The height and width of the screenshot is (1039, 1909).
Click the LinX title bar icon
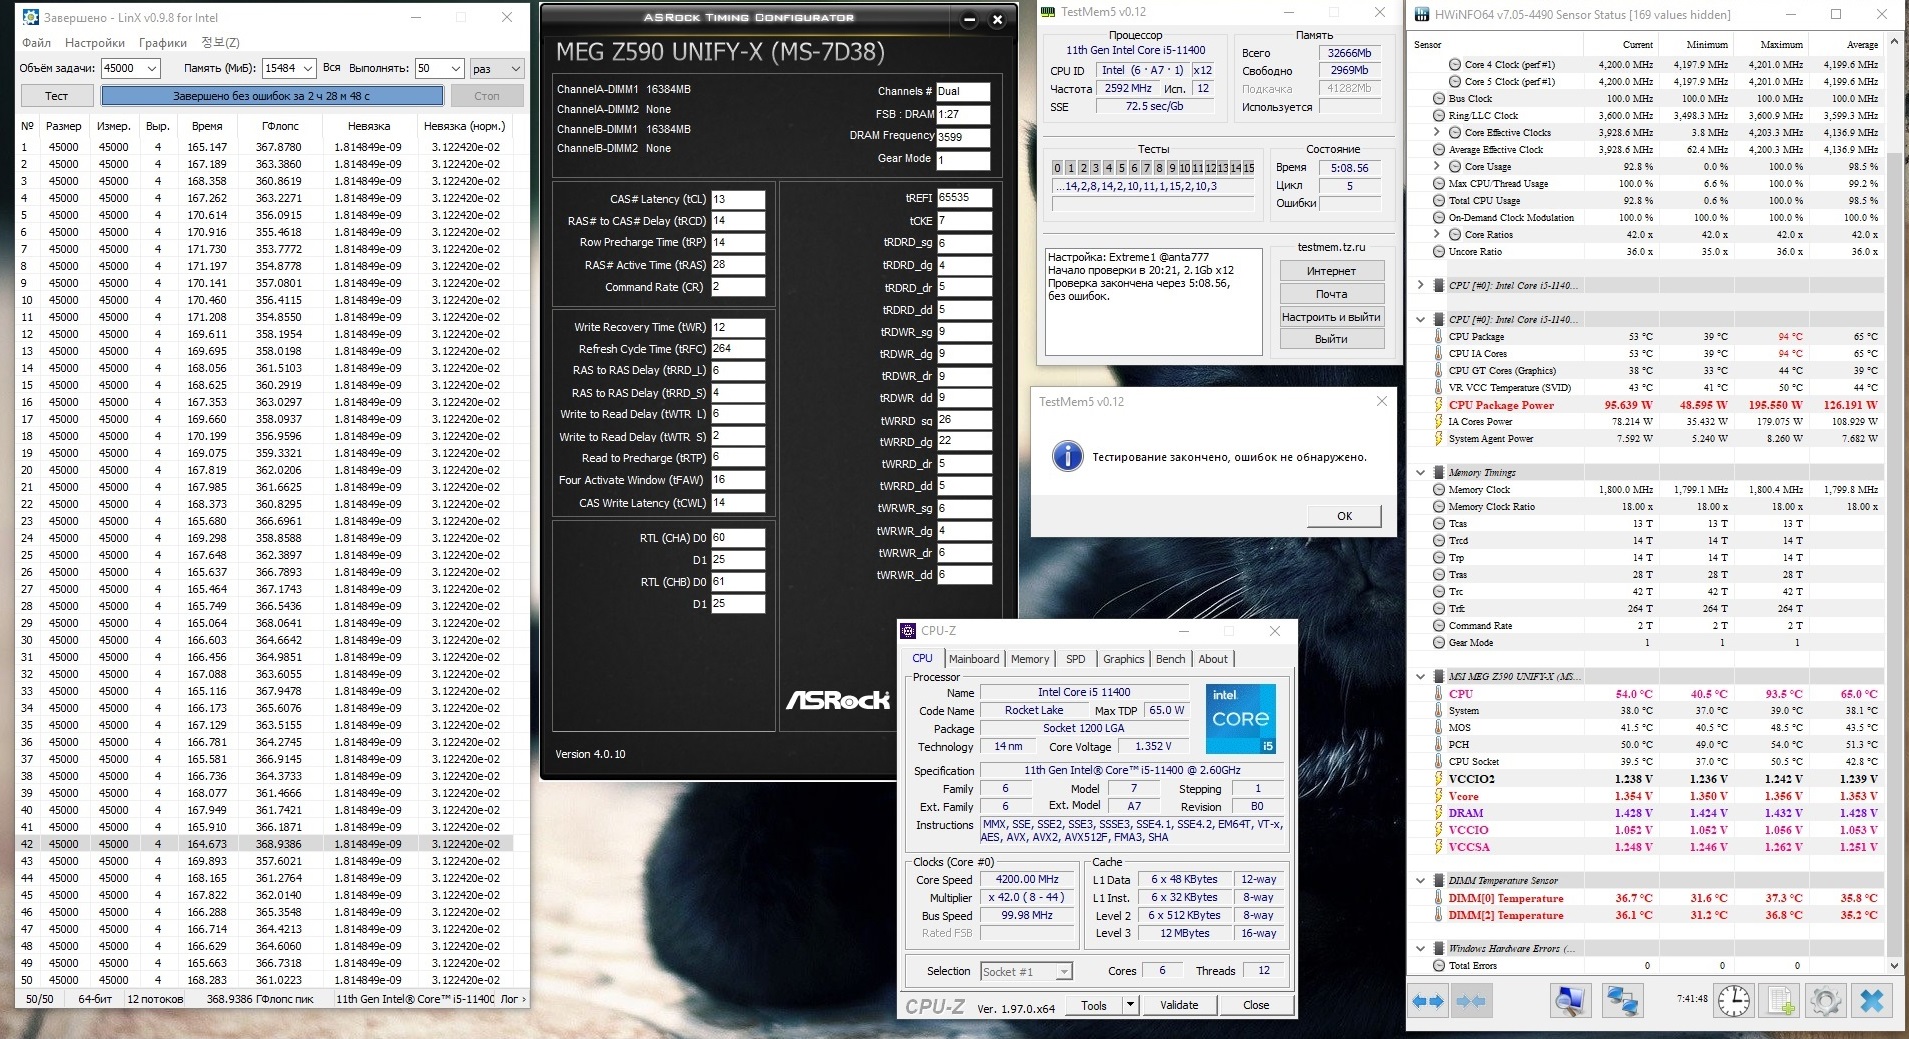30,17
